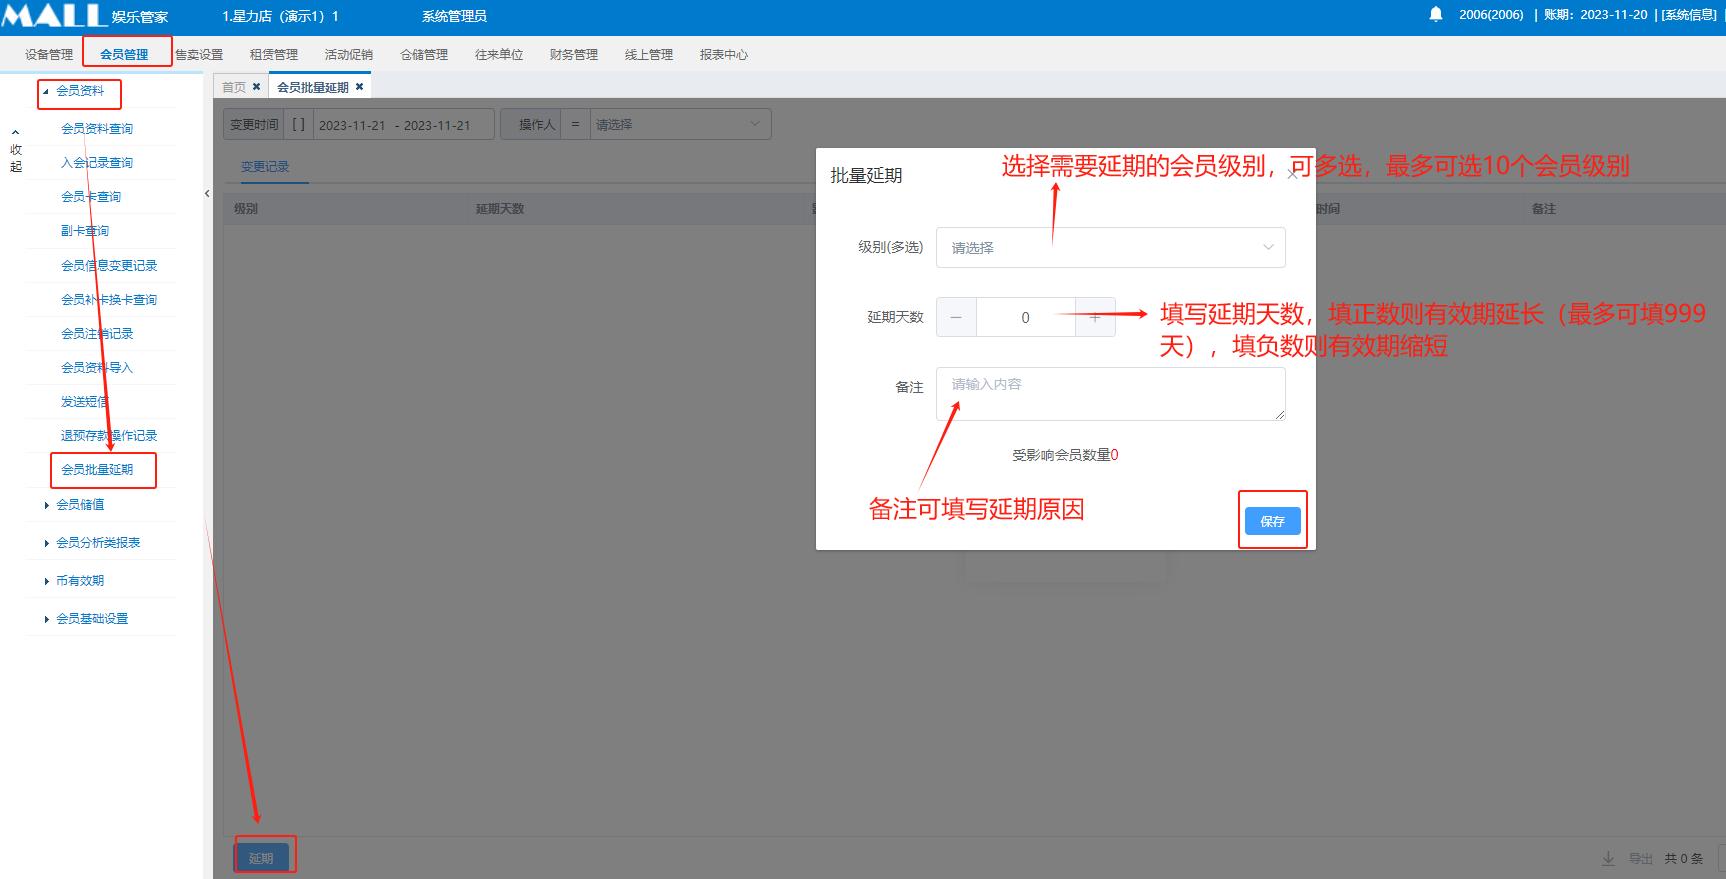1726x879 pixels.
Task: Increase 延期天数 with the plus button
Action: point(1095,317)
